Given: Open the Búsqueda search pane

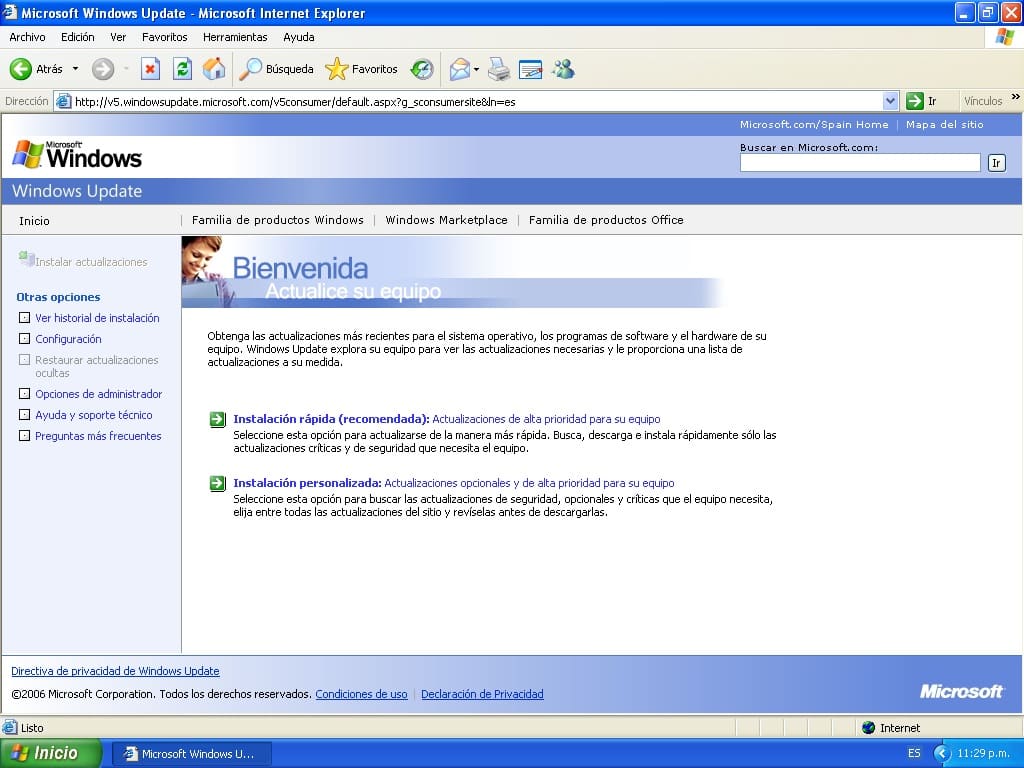Looking at the screenshot, I should (276, 69).
